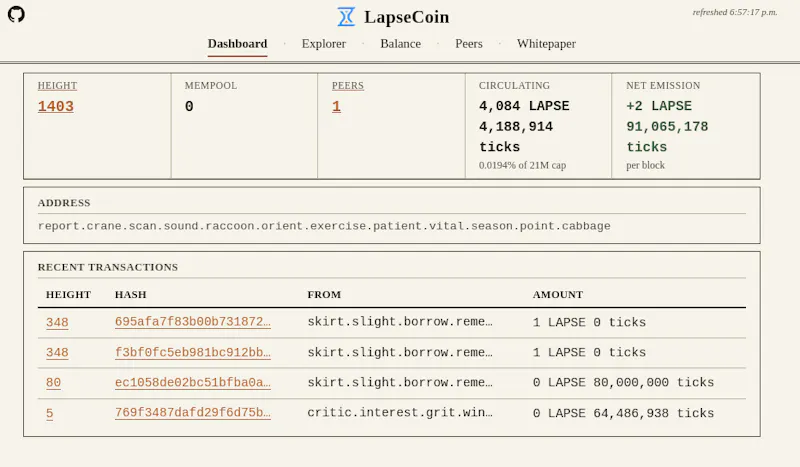Click the MEMPOOL label

(211, 86)
